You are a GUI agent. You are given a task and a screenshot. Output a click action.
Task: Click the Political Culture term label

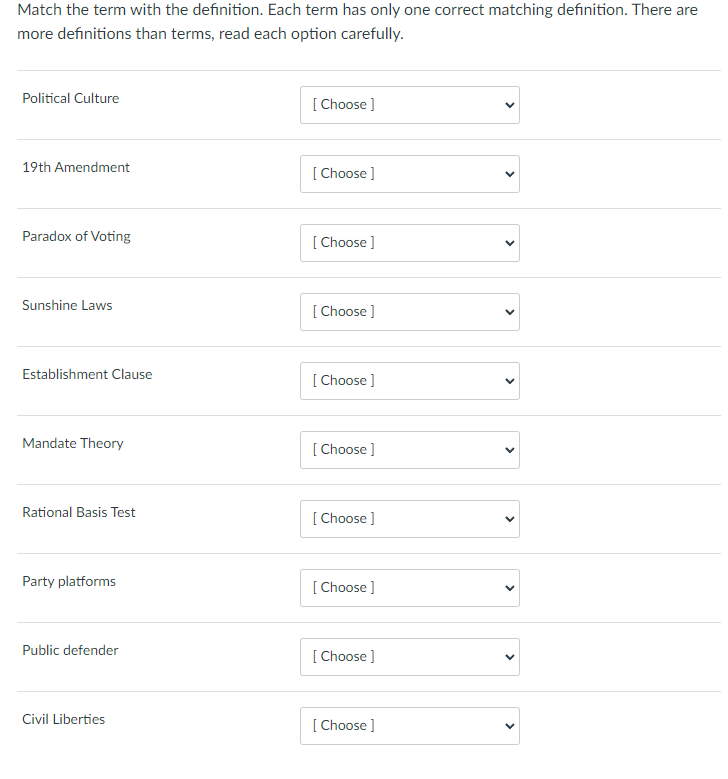pyautogui.click(x=70, y=98)
